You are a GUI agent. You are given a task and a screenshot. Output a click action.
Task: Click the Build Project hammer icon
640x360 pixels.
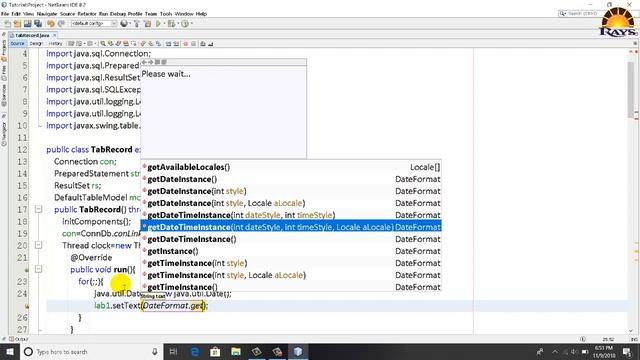coord(137,24)
